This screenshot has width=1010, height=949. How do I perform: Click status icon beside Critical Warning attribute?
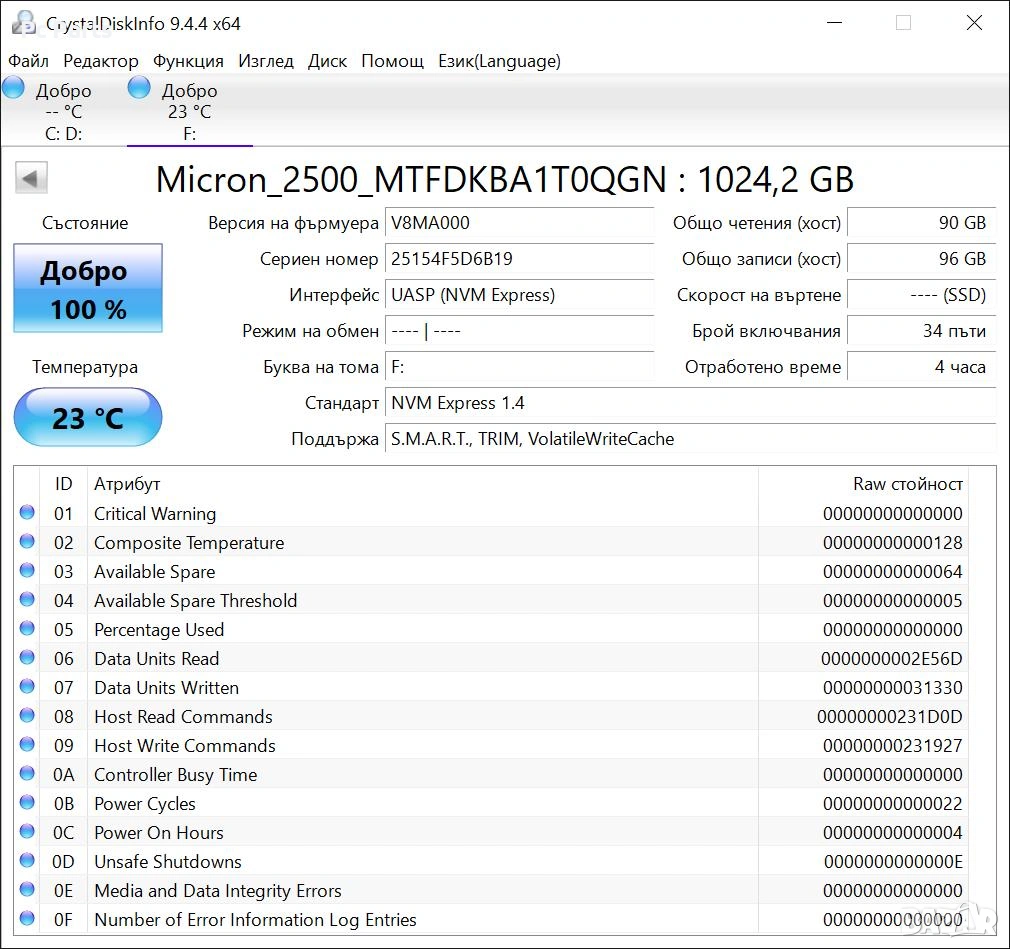coord(27,513)
